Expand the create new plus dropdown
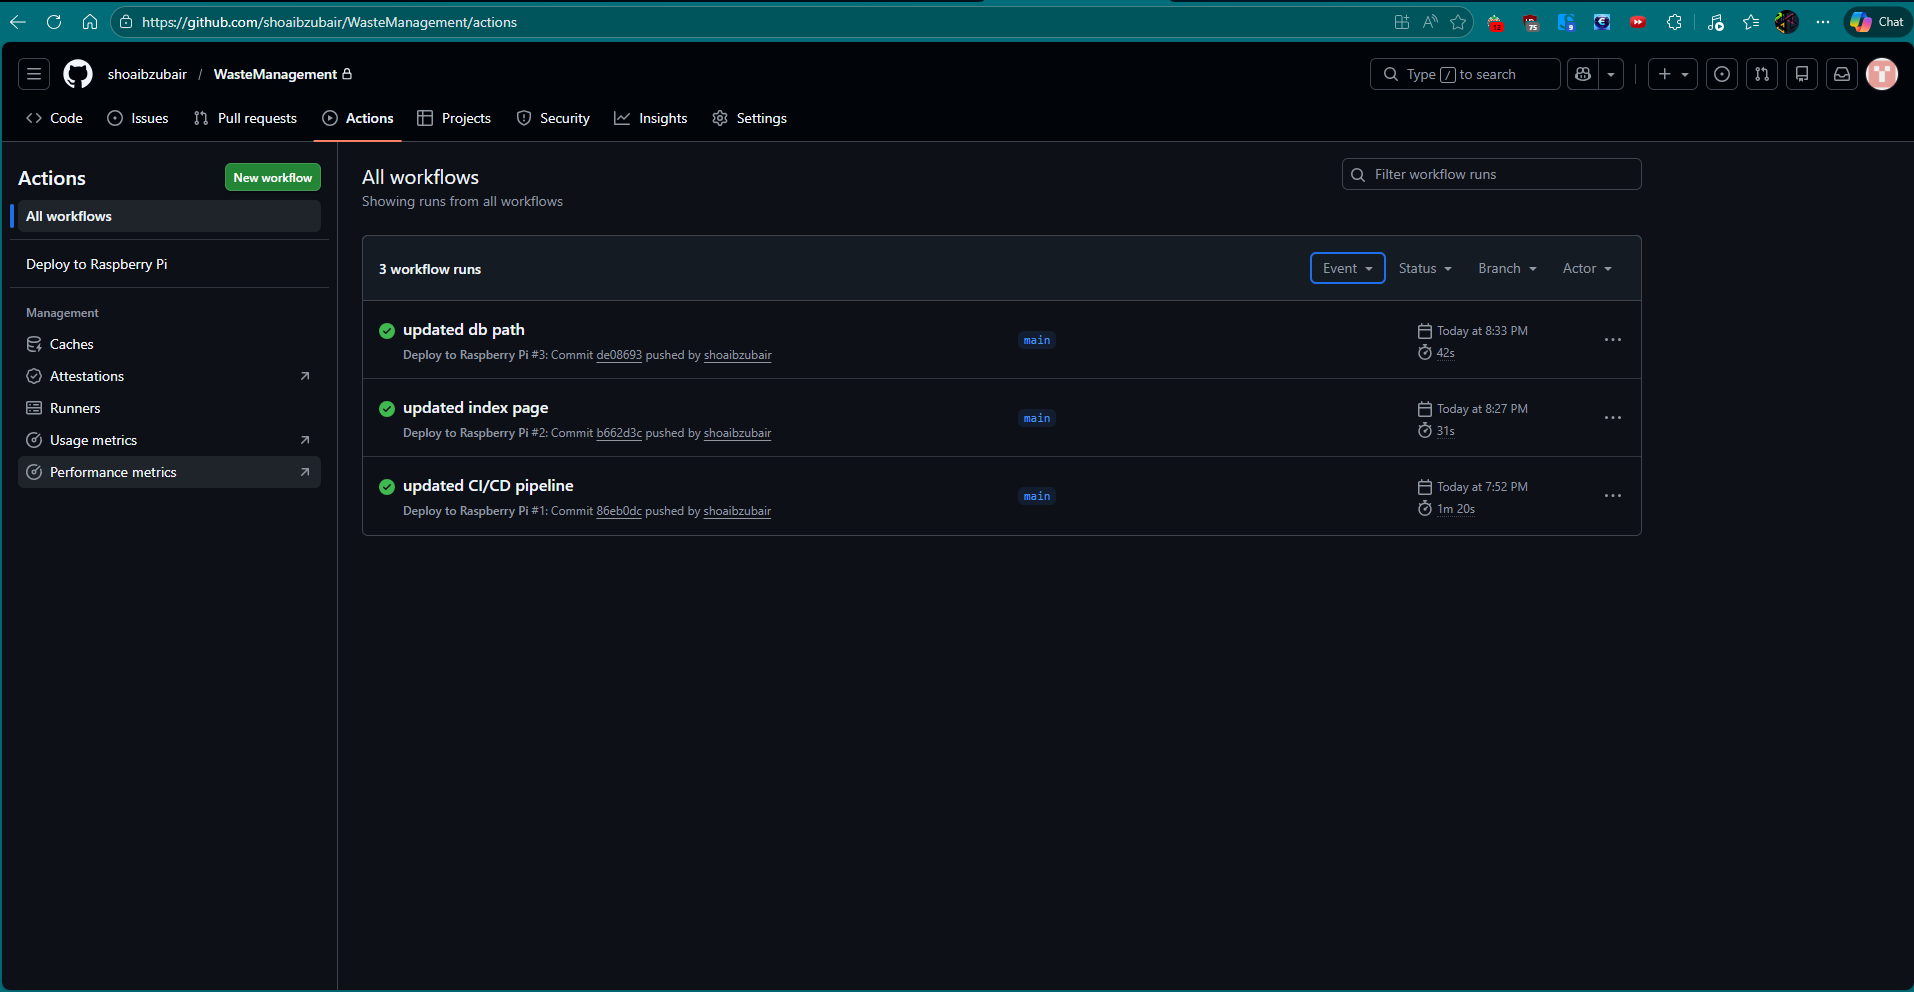1914x992 pixels. pos(1673,74)
